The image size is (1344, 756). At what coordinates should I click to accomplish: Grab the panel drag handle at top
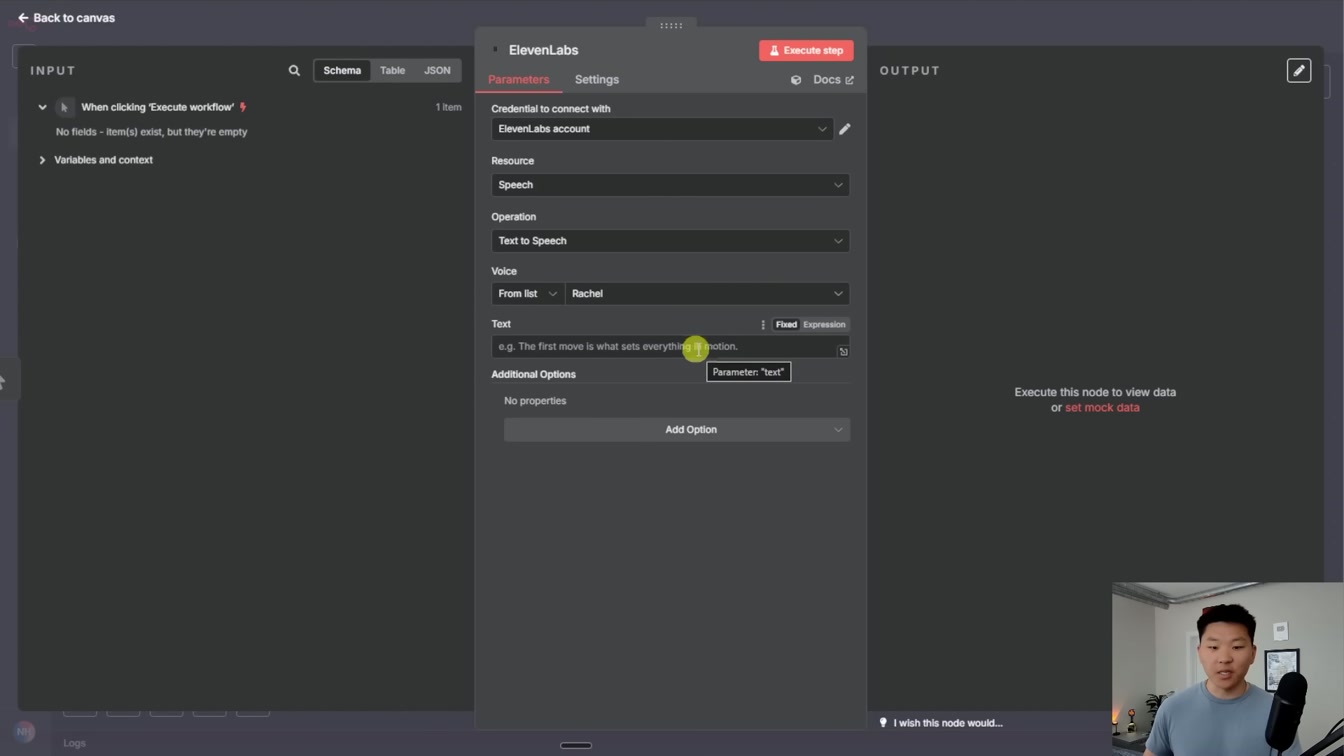tap(671, 25)
